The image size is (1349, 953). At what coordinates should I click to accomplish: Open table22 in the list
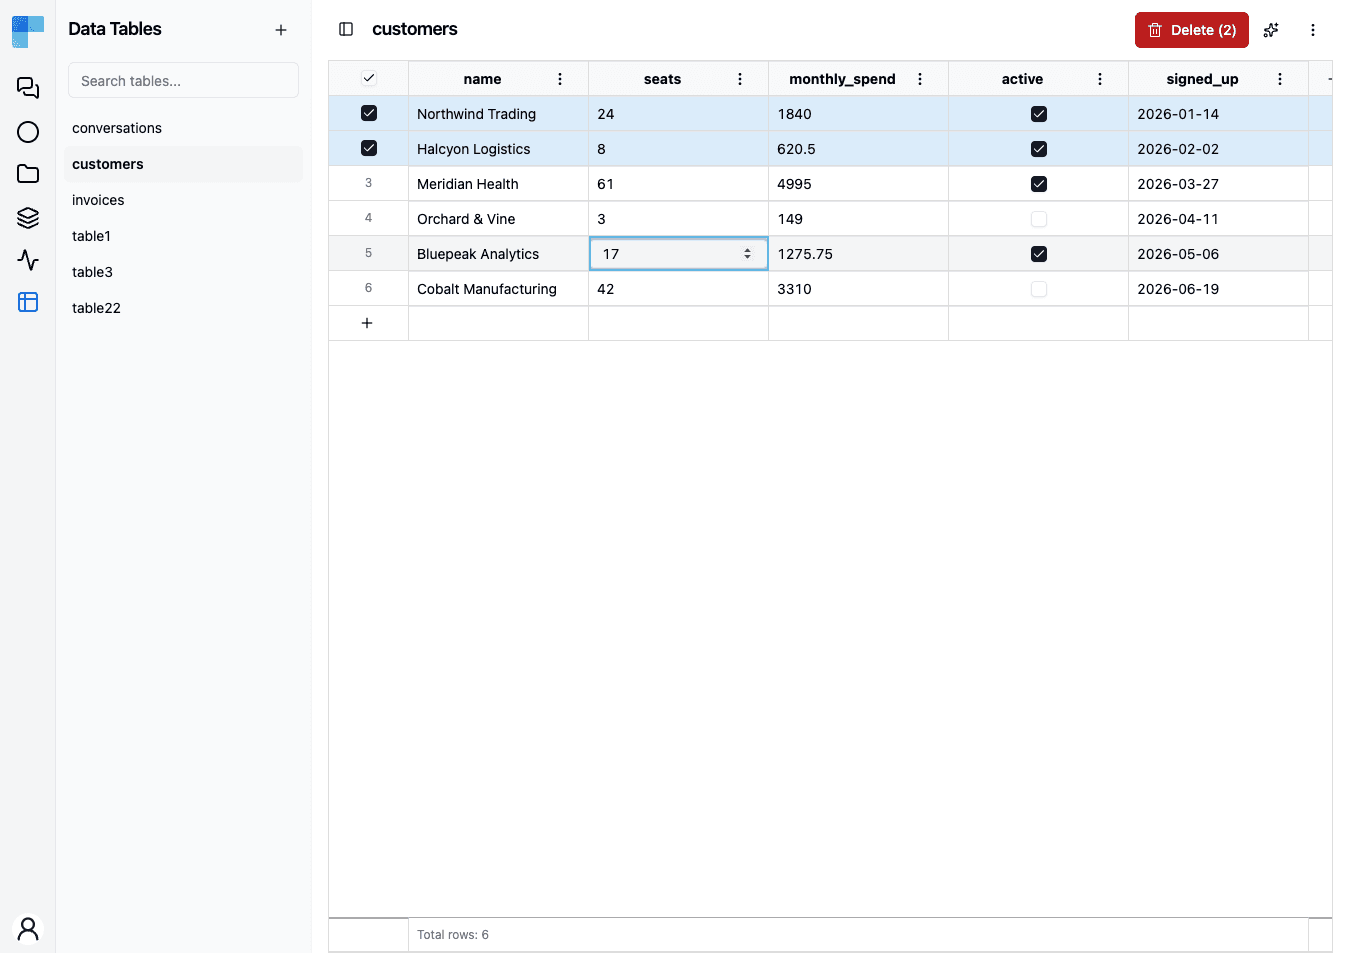183,308
